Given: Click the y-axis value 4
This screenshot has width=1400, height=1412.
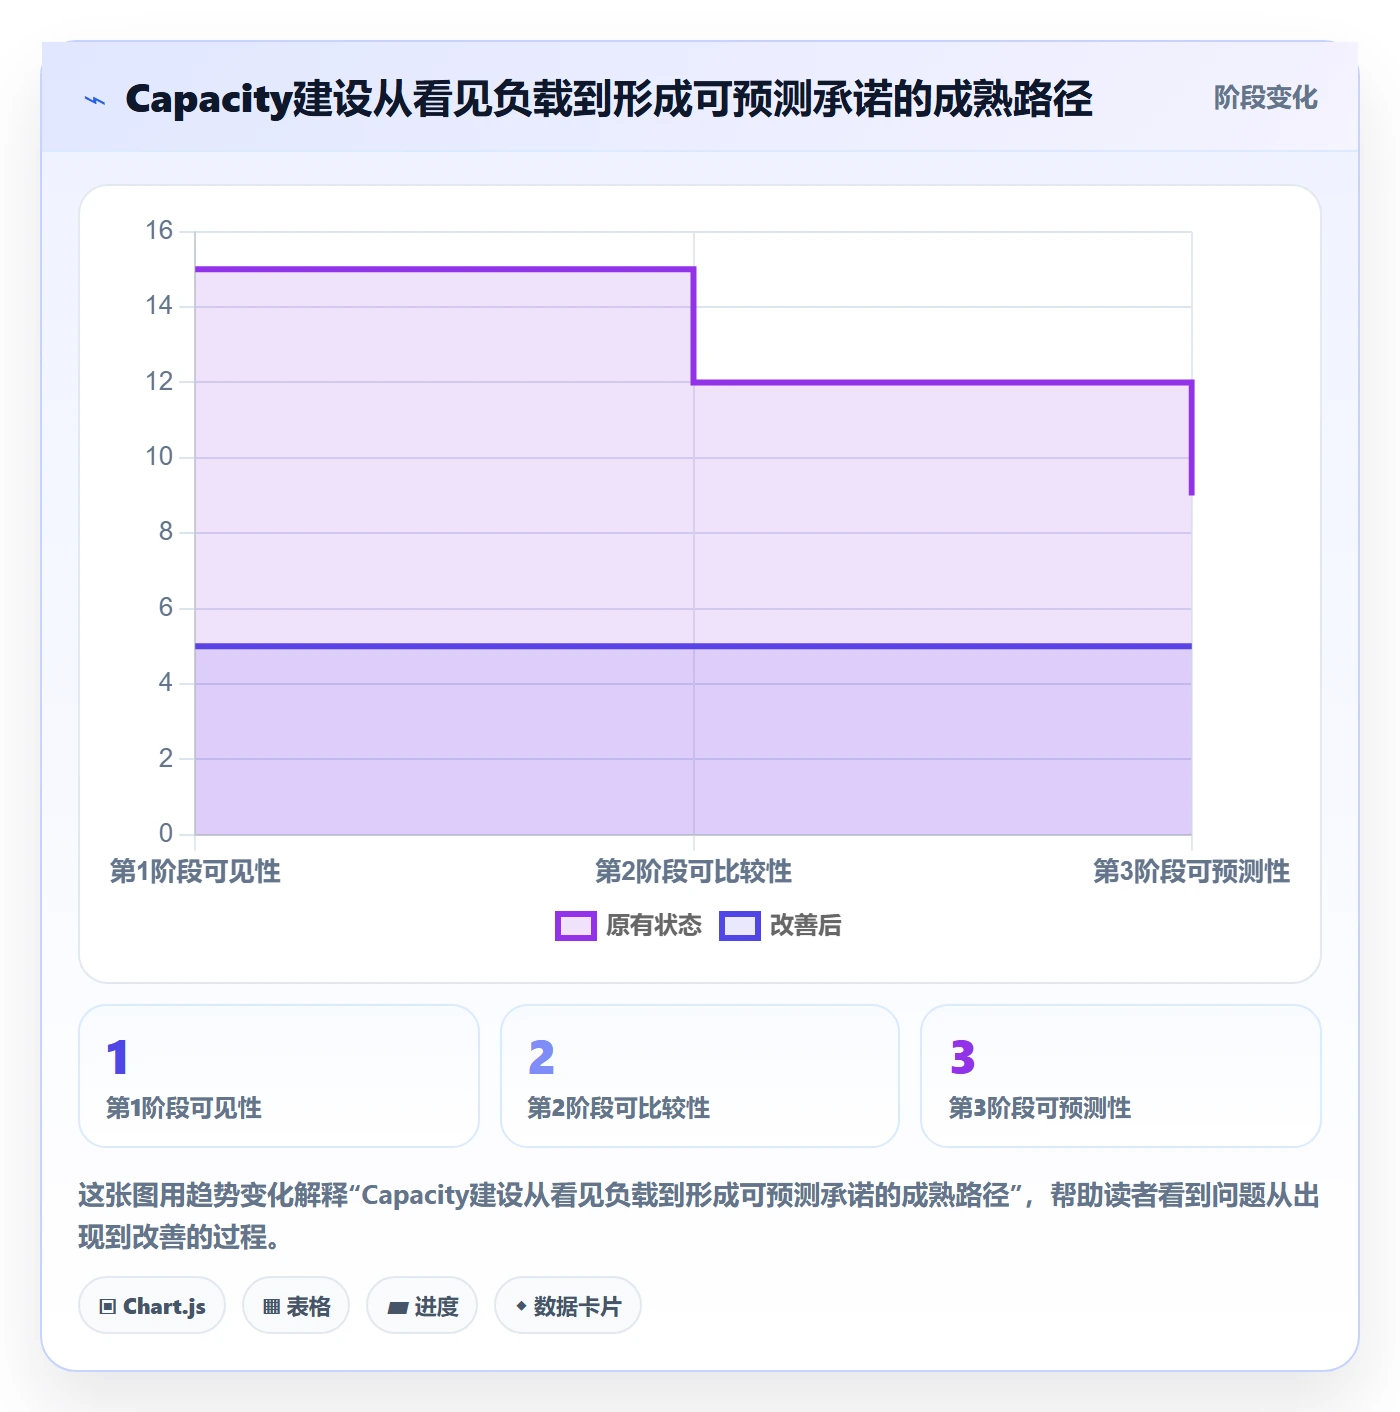Looking at the screenshot, I should pos(166,683).
